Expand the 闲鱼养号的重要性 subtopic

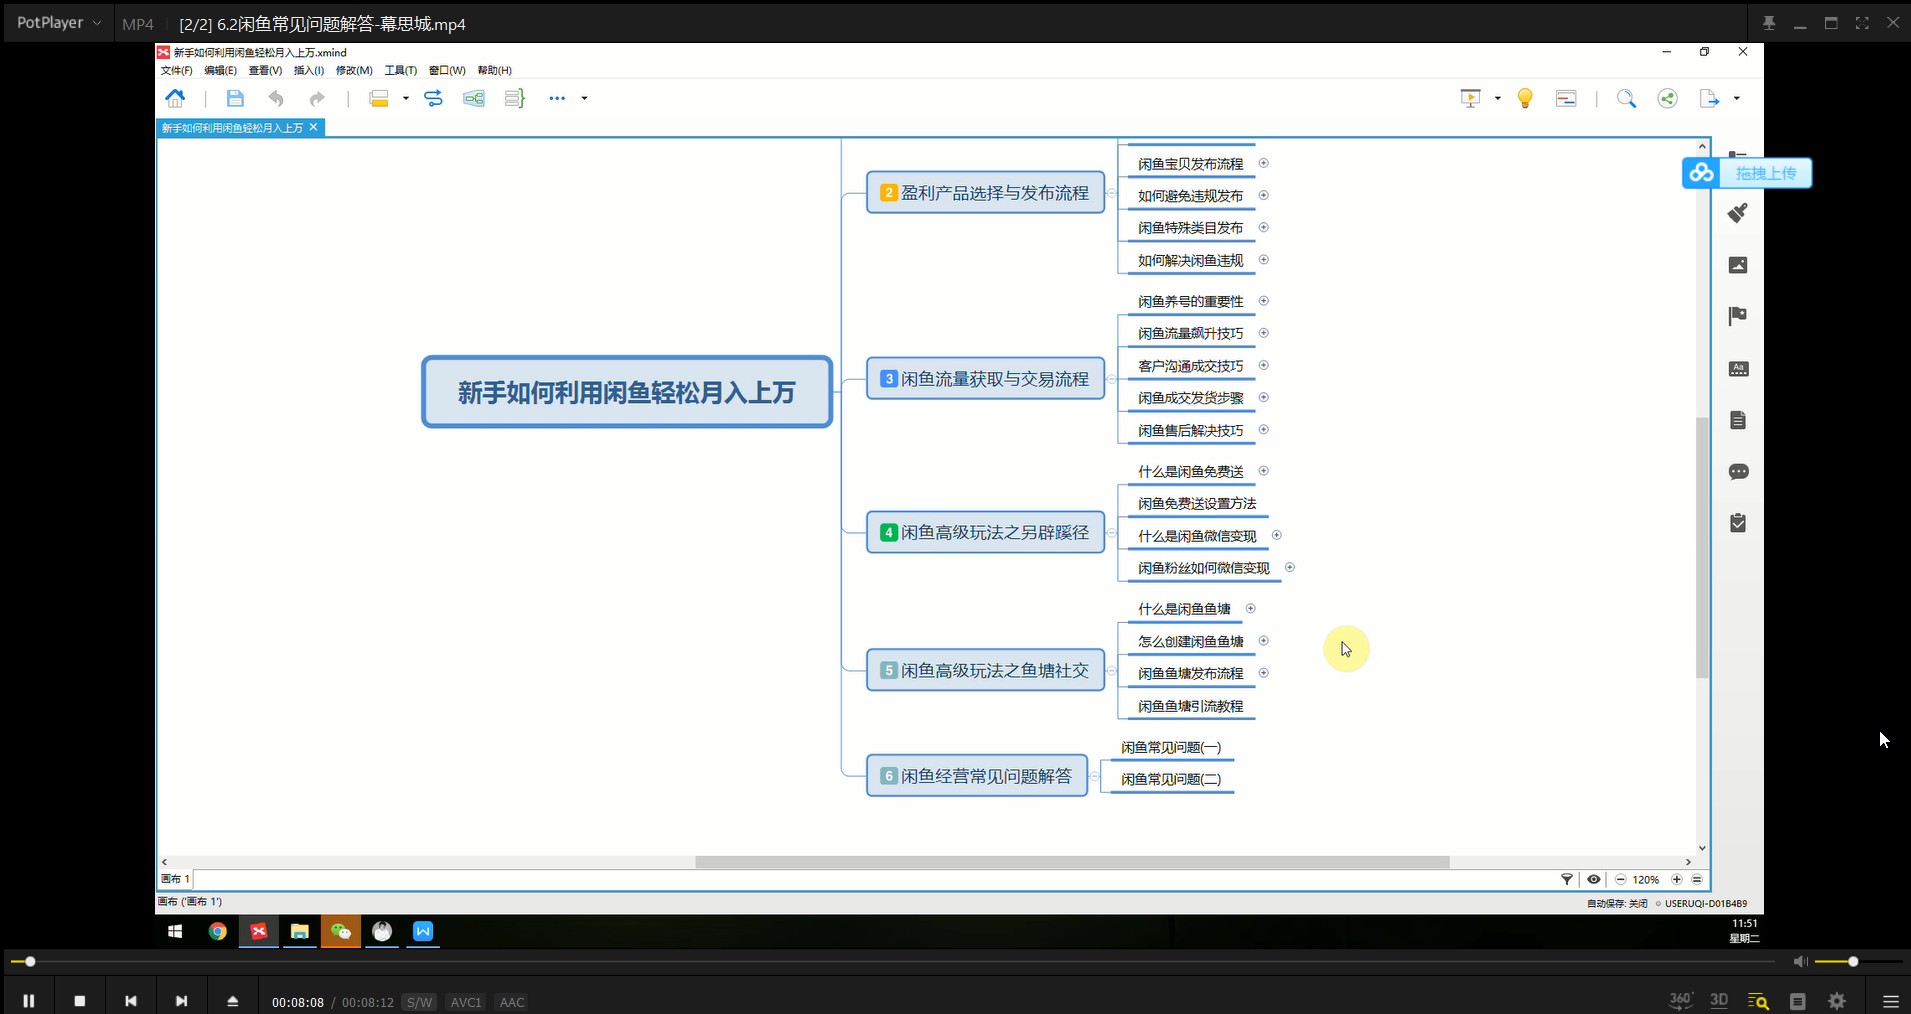(1263, 301)
